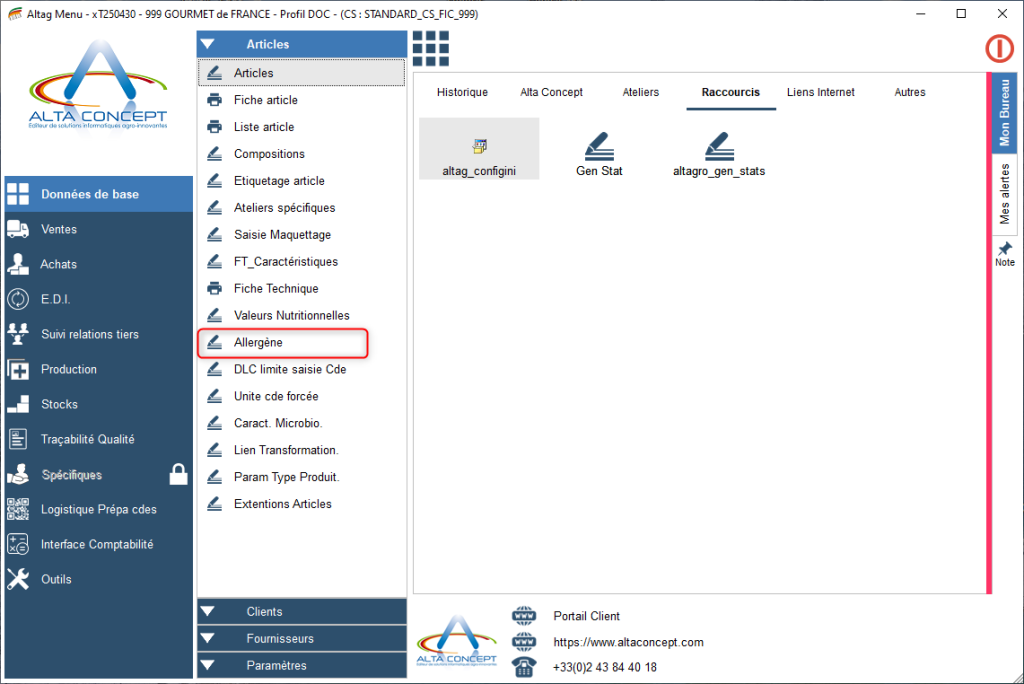Open Logistique Prépa cdes module
1024x684 pixels.
98,509
